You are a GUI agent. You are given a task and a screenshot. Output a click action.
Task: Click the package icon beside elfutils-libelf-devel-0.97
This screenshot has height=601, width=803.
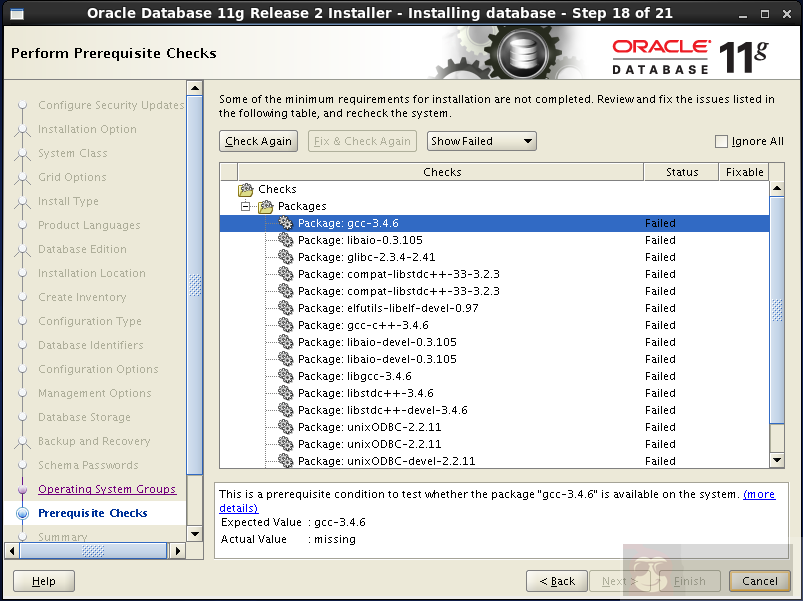click(x=285, y=308)
